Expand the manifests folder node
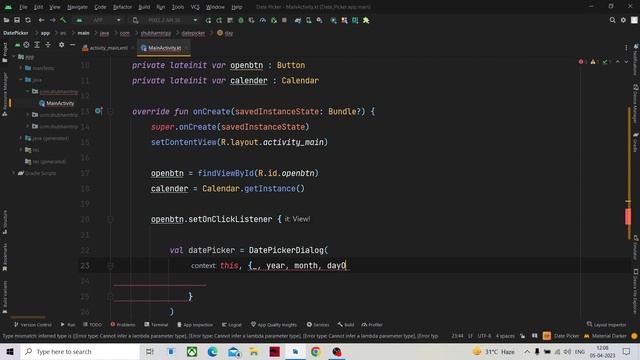This screenshot has height=360, width=640. point(21,68)
